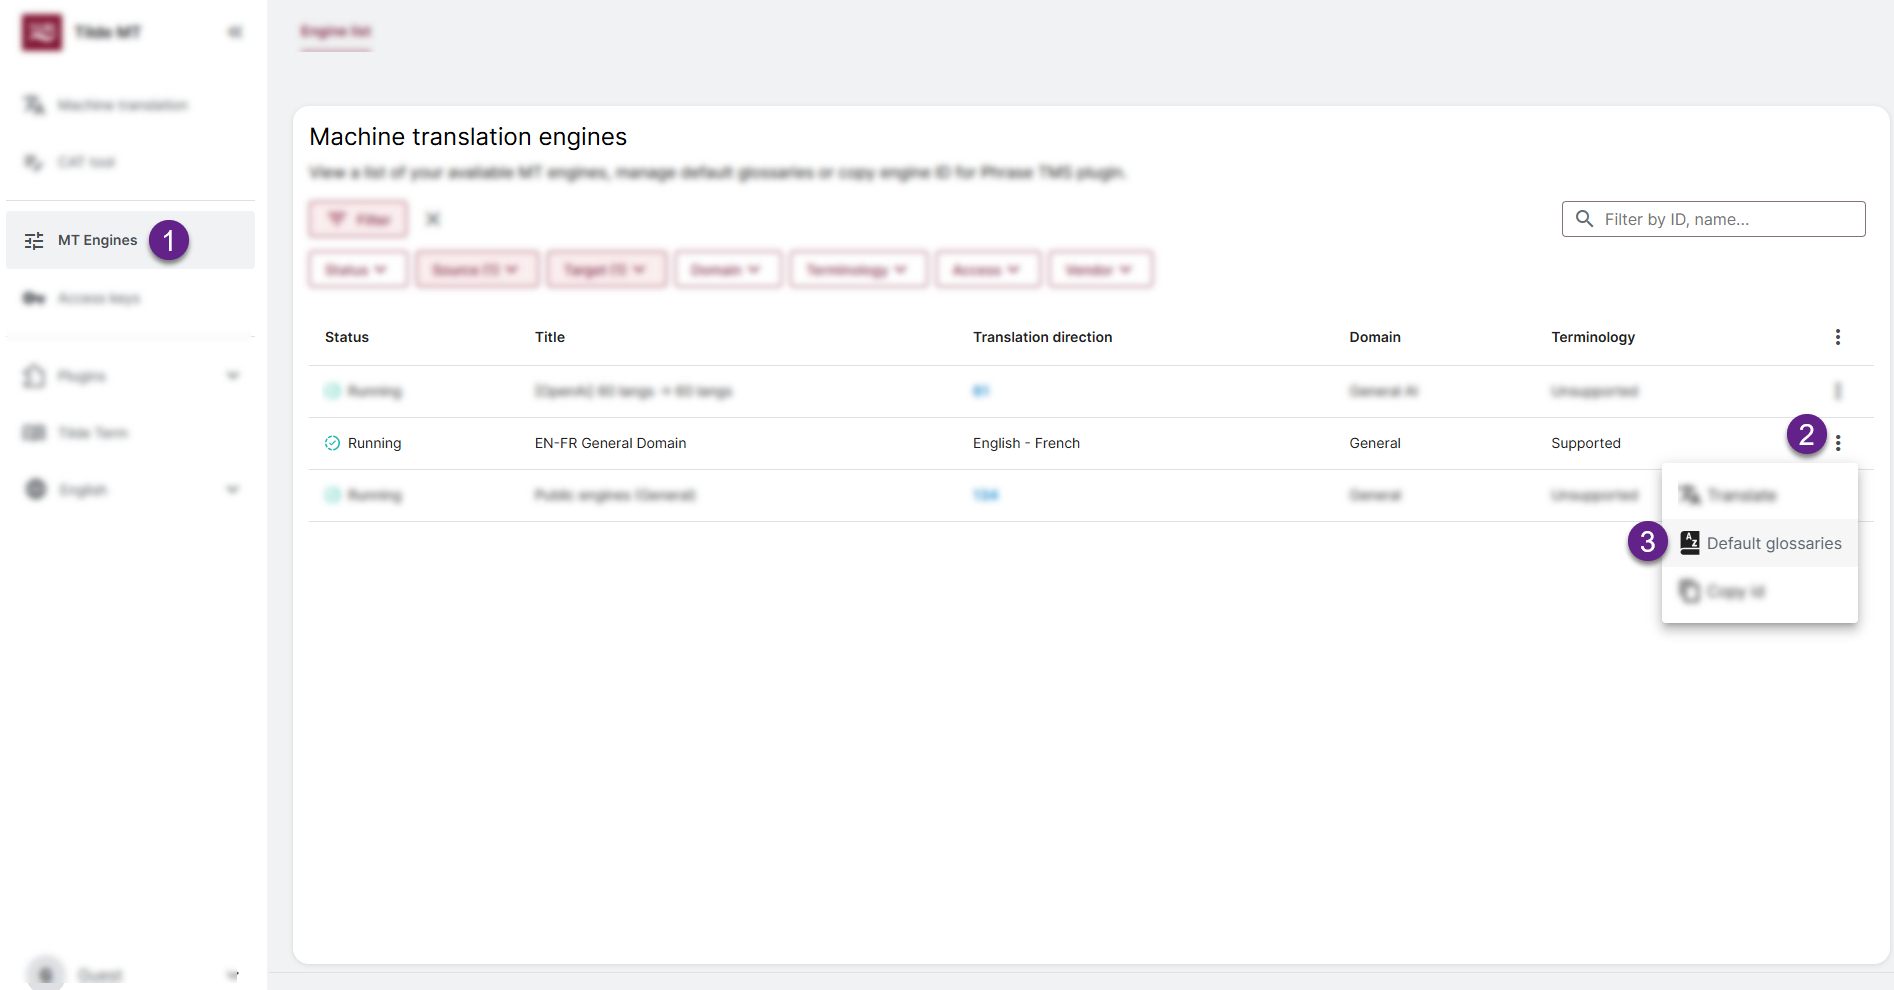Toggle the Source filter chip
This screenshot has height=990, width=1894.
click(x=477, y=269)
